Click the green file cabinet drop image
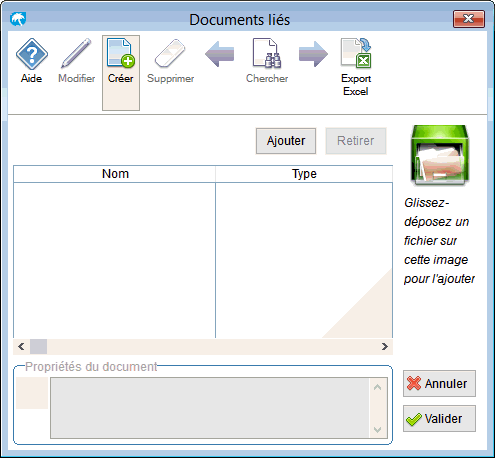 coord(440,155)
